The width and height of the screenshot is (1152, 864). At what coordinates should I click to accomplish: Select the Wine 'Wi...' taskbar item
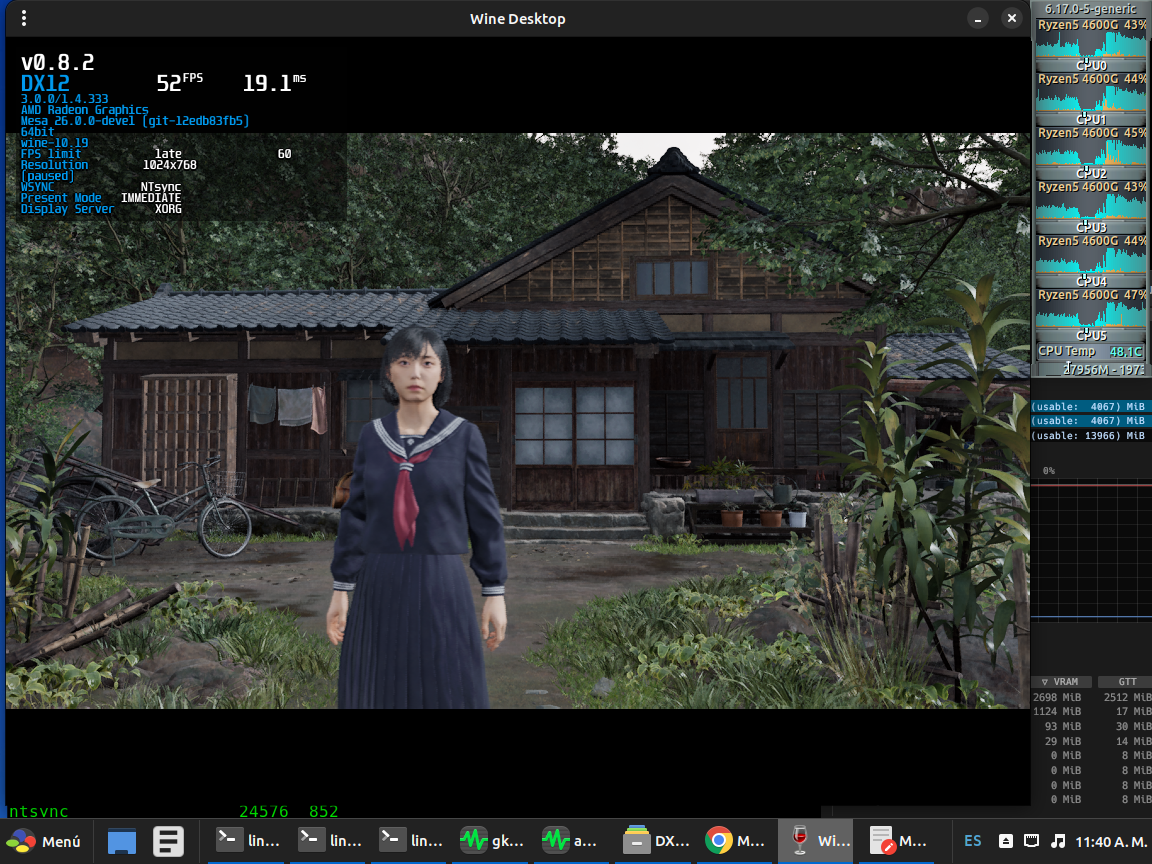818,840
